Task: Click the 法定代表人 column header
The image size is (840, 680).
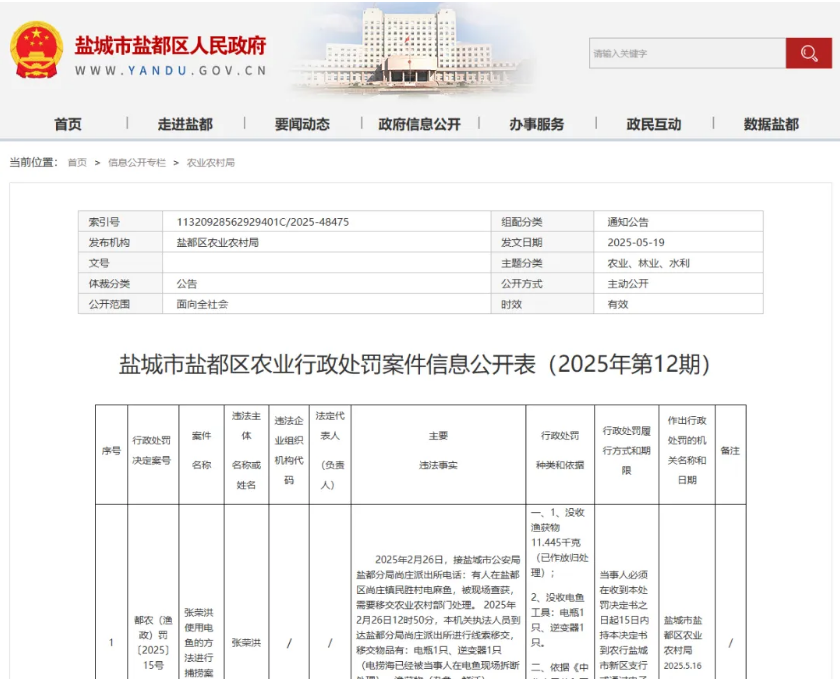Action: point(330,454)
